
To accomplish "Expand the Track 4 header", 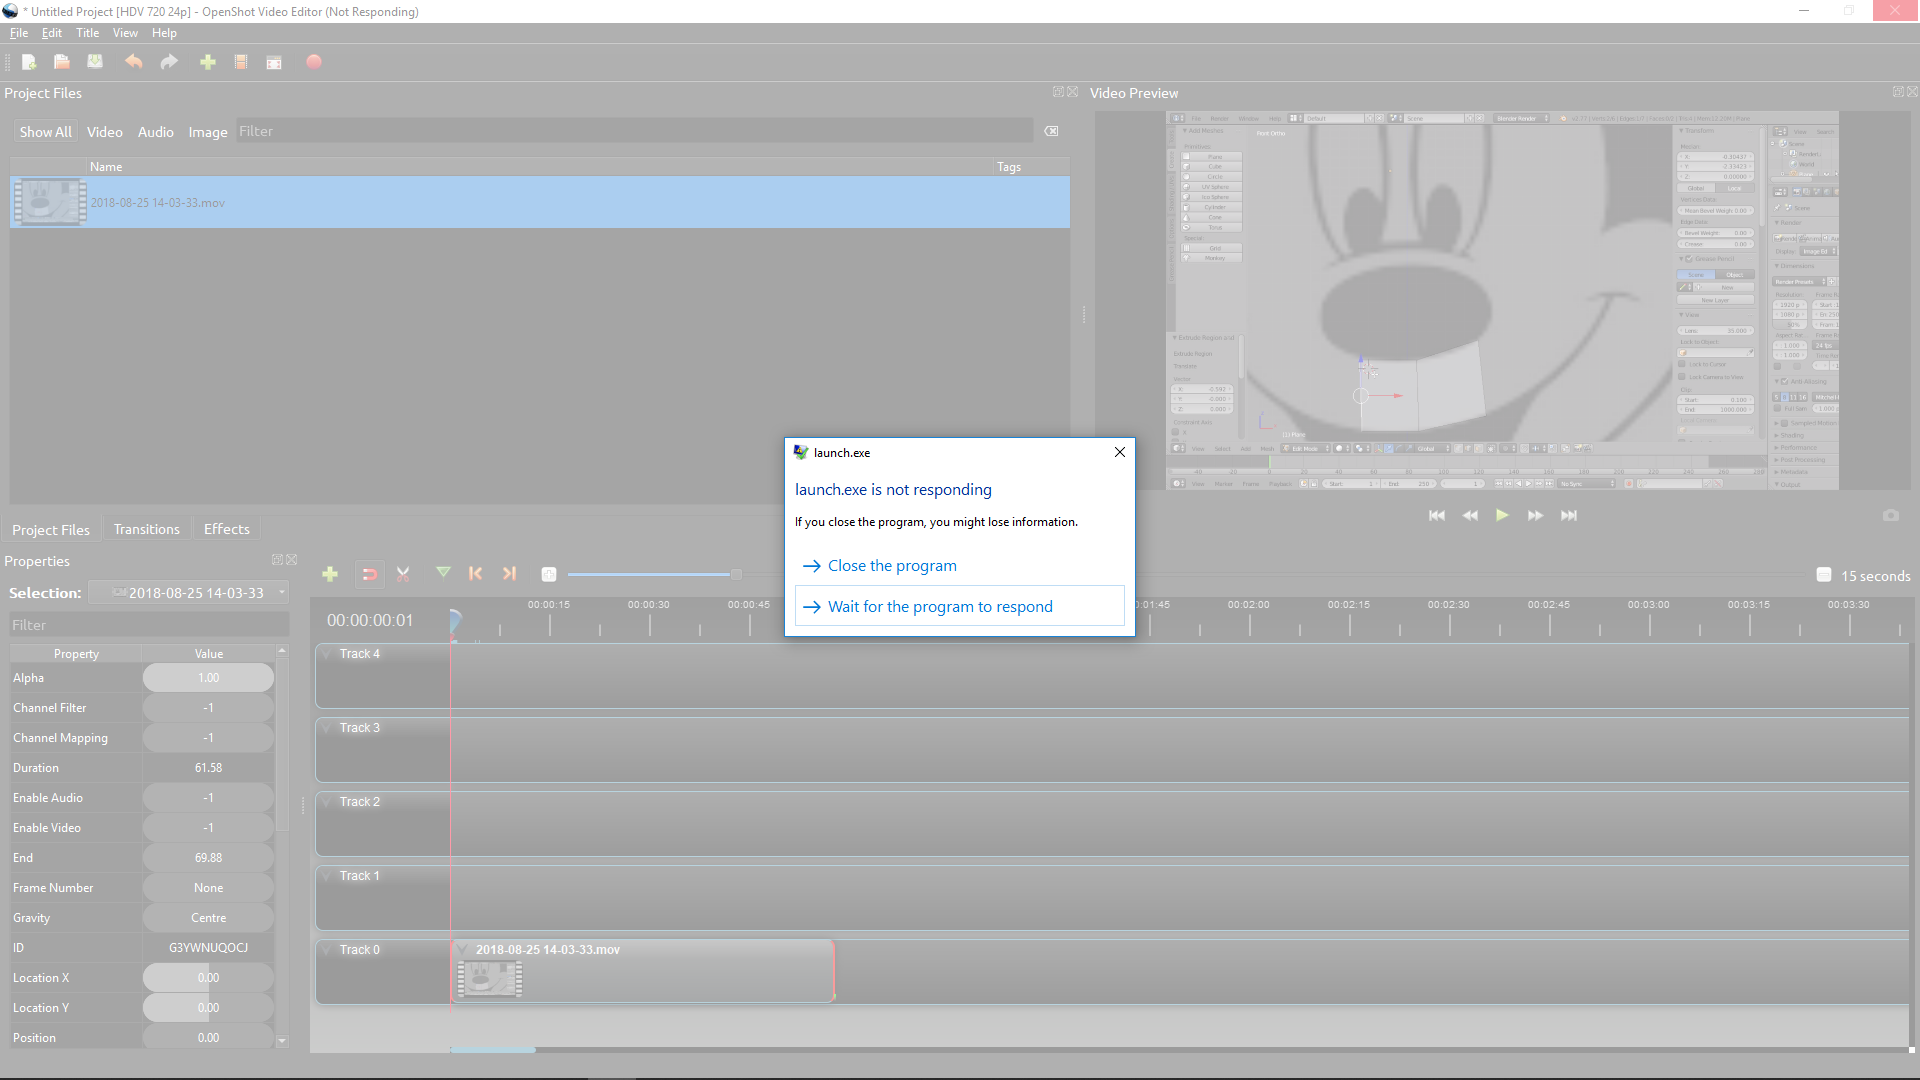I will click(326, 654).
